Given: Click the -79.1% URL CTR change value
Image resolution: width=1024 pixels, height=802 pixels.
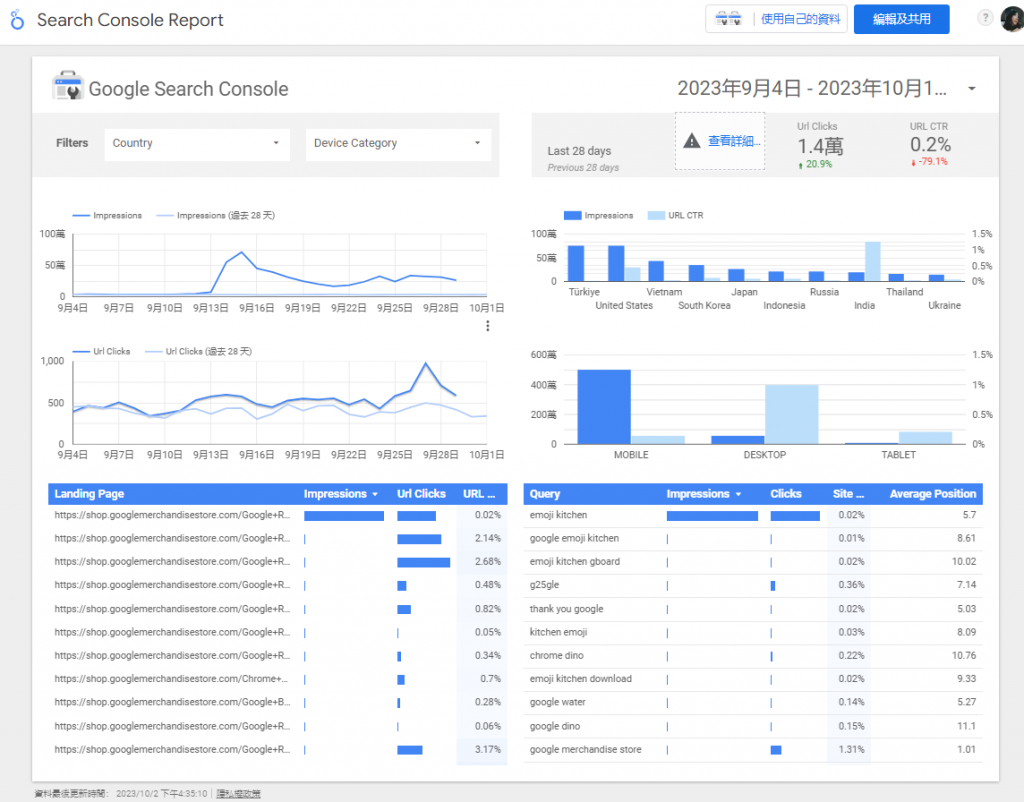Looking at the screenshot, I should [x=932, y=162].
